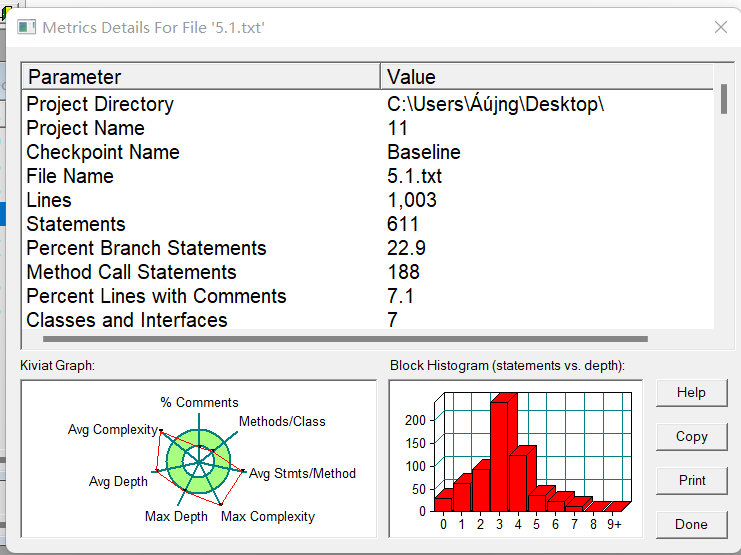
Task: Copy the metrics to clipboard
Action: pos(691,436)
